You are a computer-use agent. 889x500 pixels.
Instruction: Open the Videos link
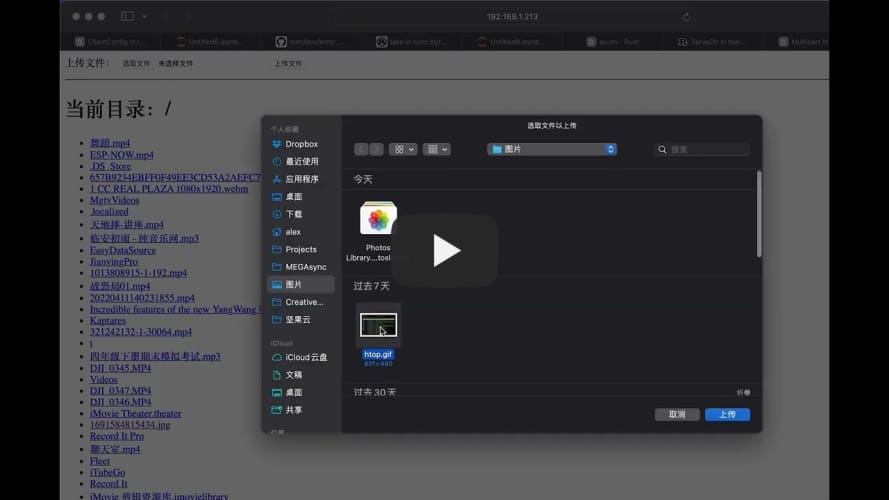pyautogui.click(x=104, y=379)
